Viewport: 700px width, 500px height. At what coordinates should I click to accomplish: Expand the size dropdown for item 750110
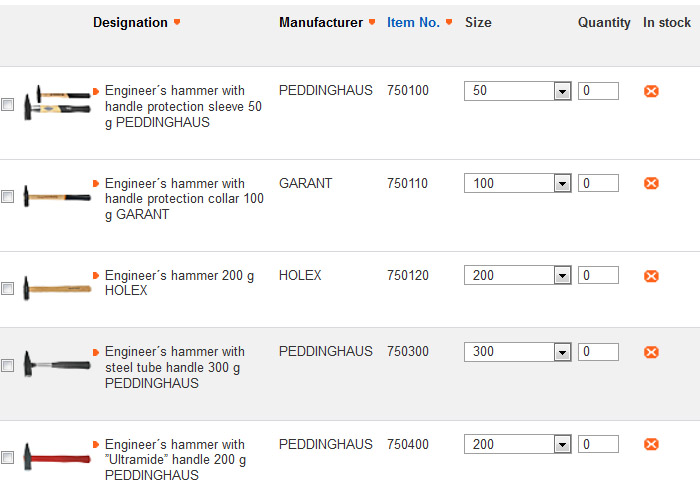click(562, 184)
